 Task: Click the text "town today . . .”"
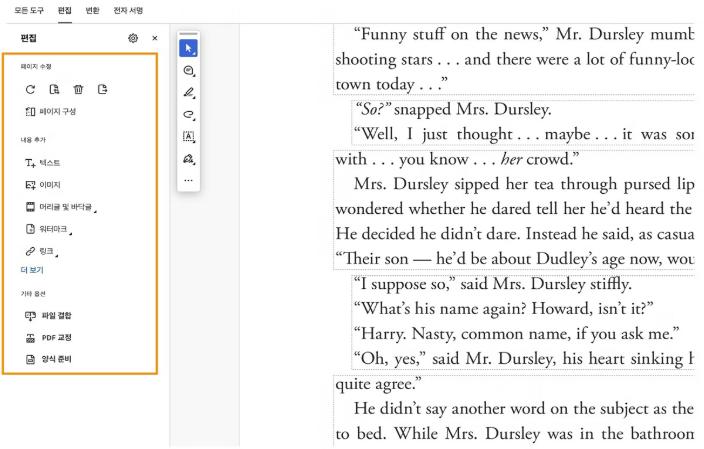[392, 84]
